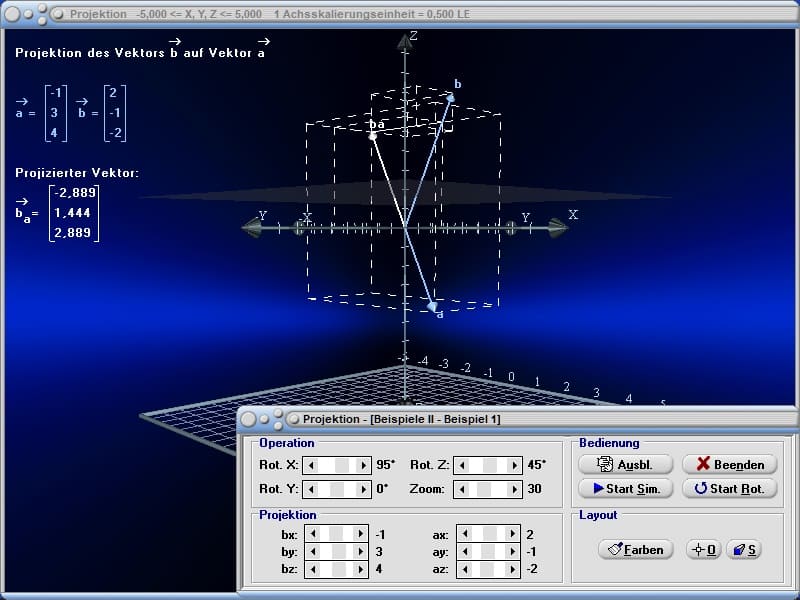800x600 pixels.
Task: Decrease by value with left arrow
Action: pyautogui.click(x=313, y=552)
